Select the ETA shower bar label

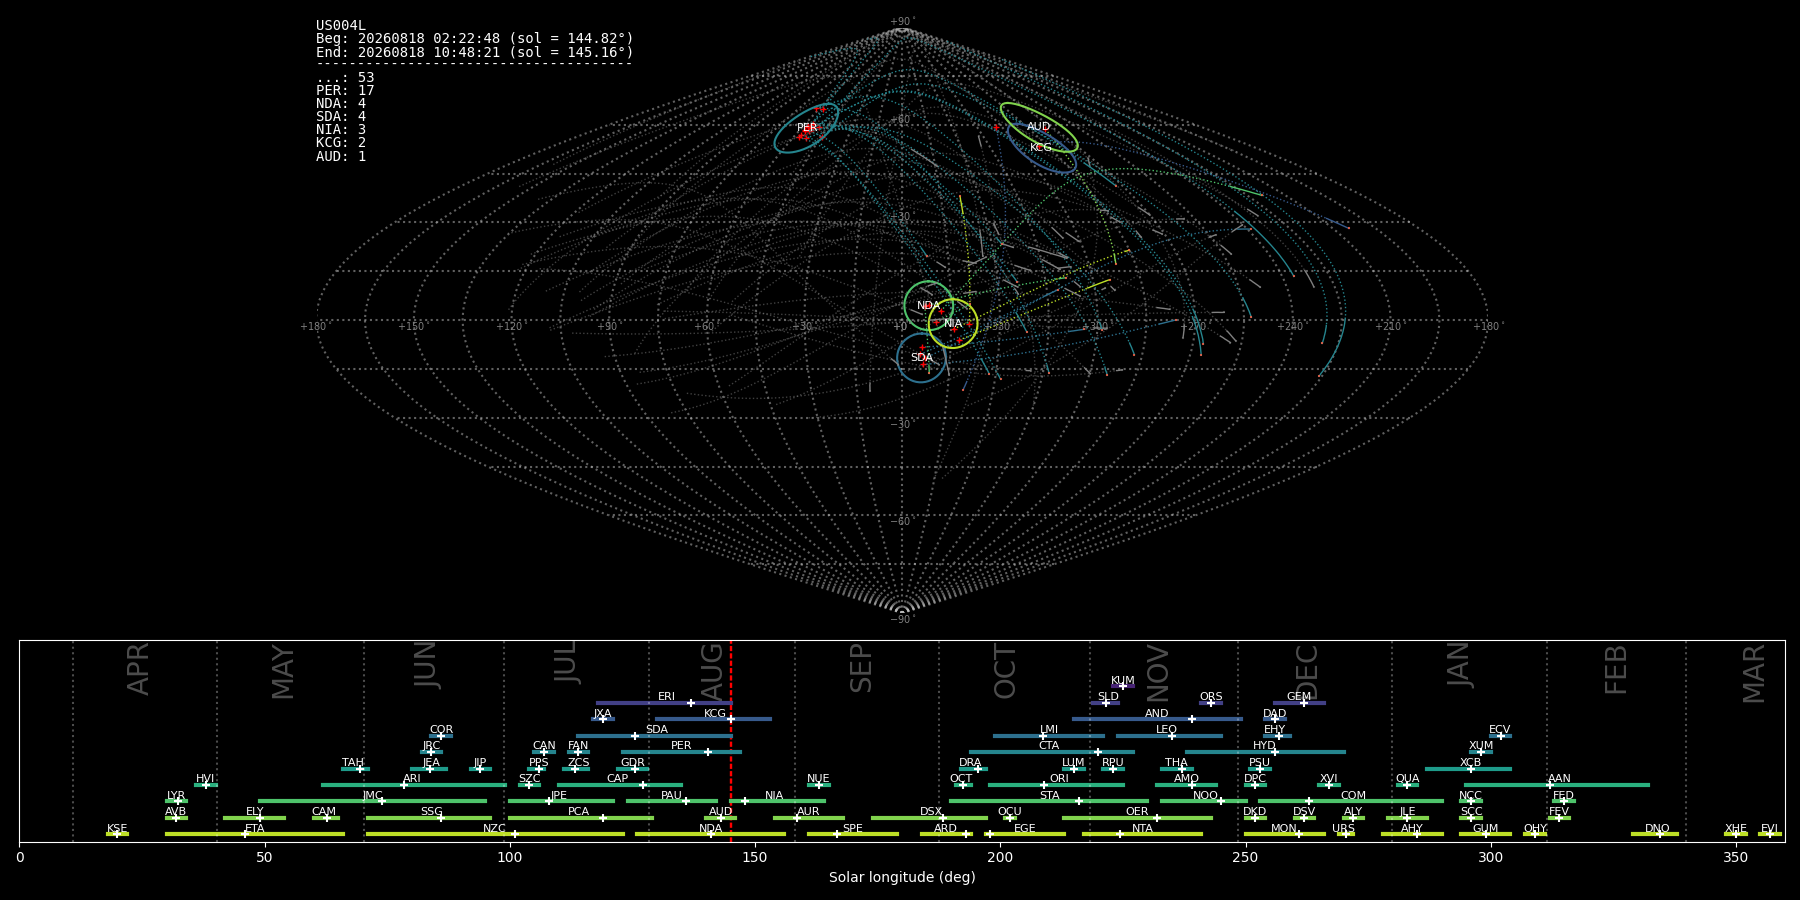[x=255, y=828]
